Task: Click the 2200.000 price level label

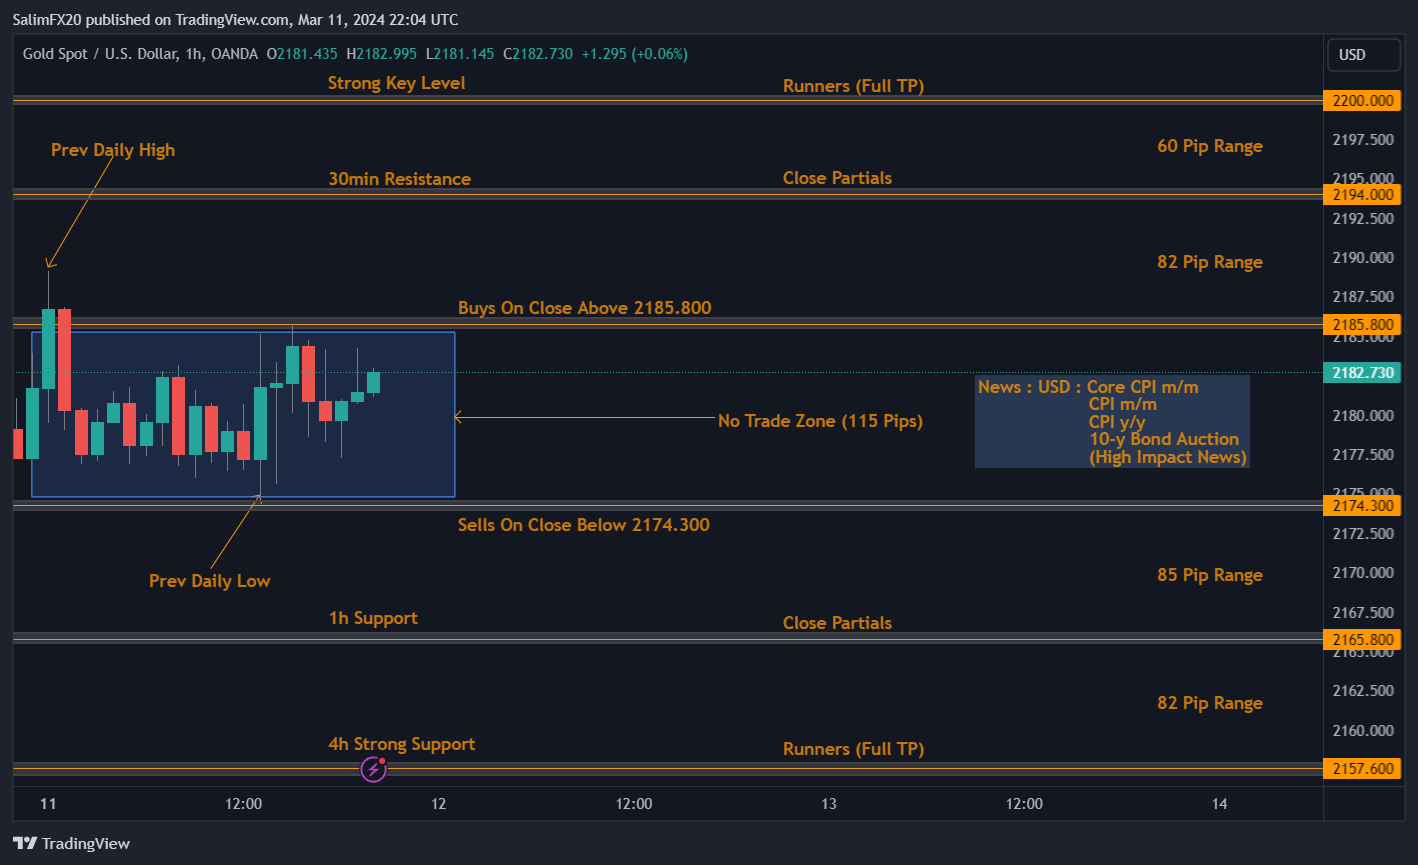Action: coord(1362,100)
